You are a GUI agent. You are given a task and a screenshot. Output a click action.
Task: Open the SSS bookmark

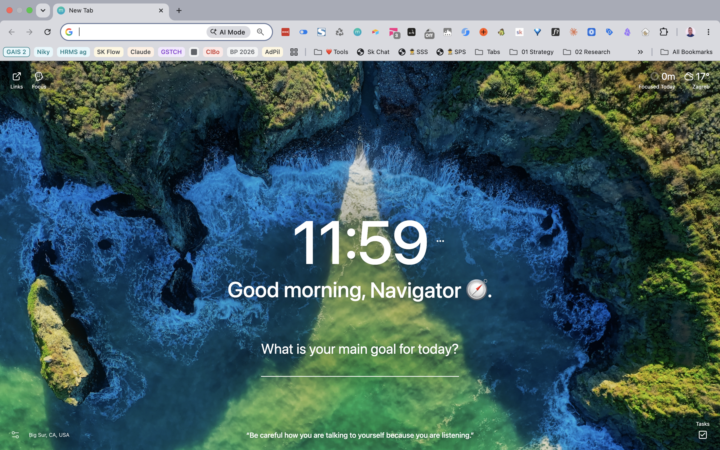(413, 52)
